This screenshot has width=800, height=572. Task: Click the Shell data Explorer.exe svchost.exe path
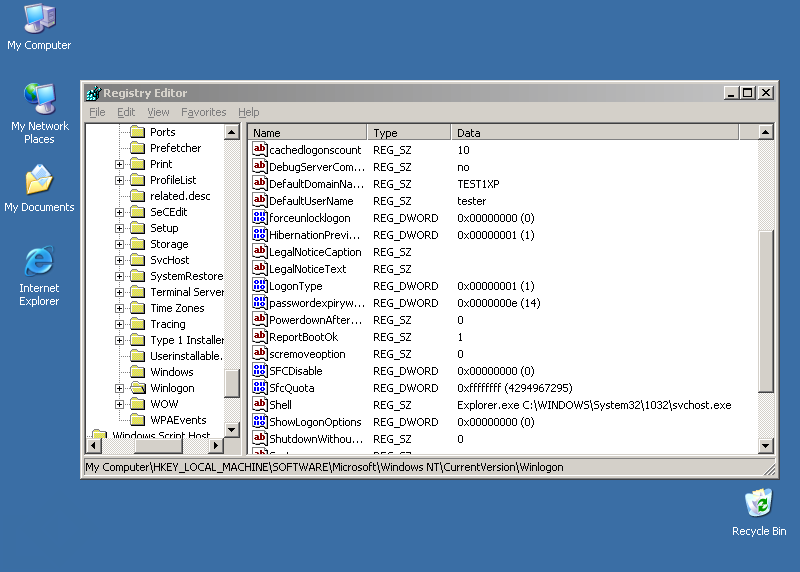[594, 405]
